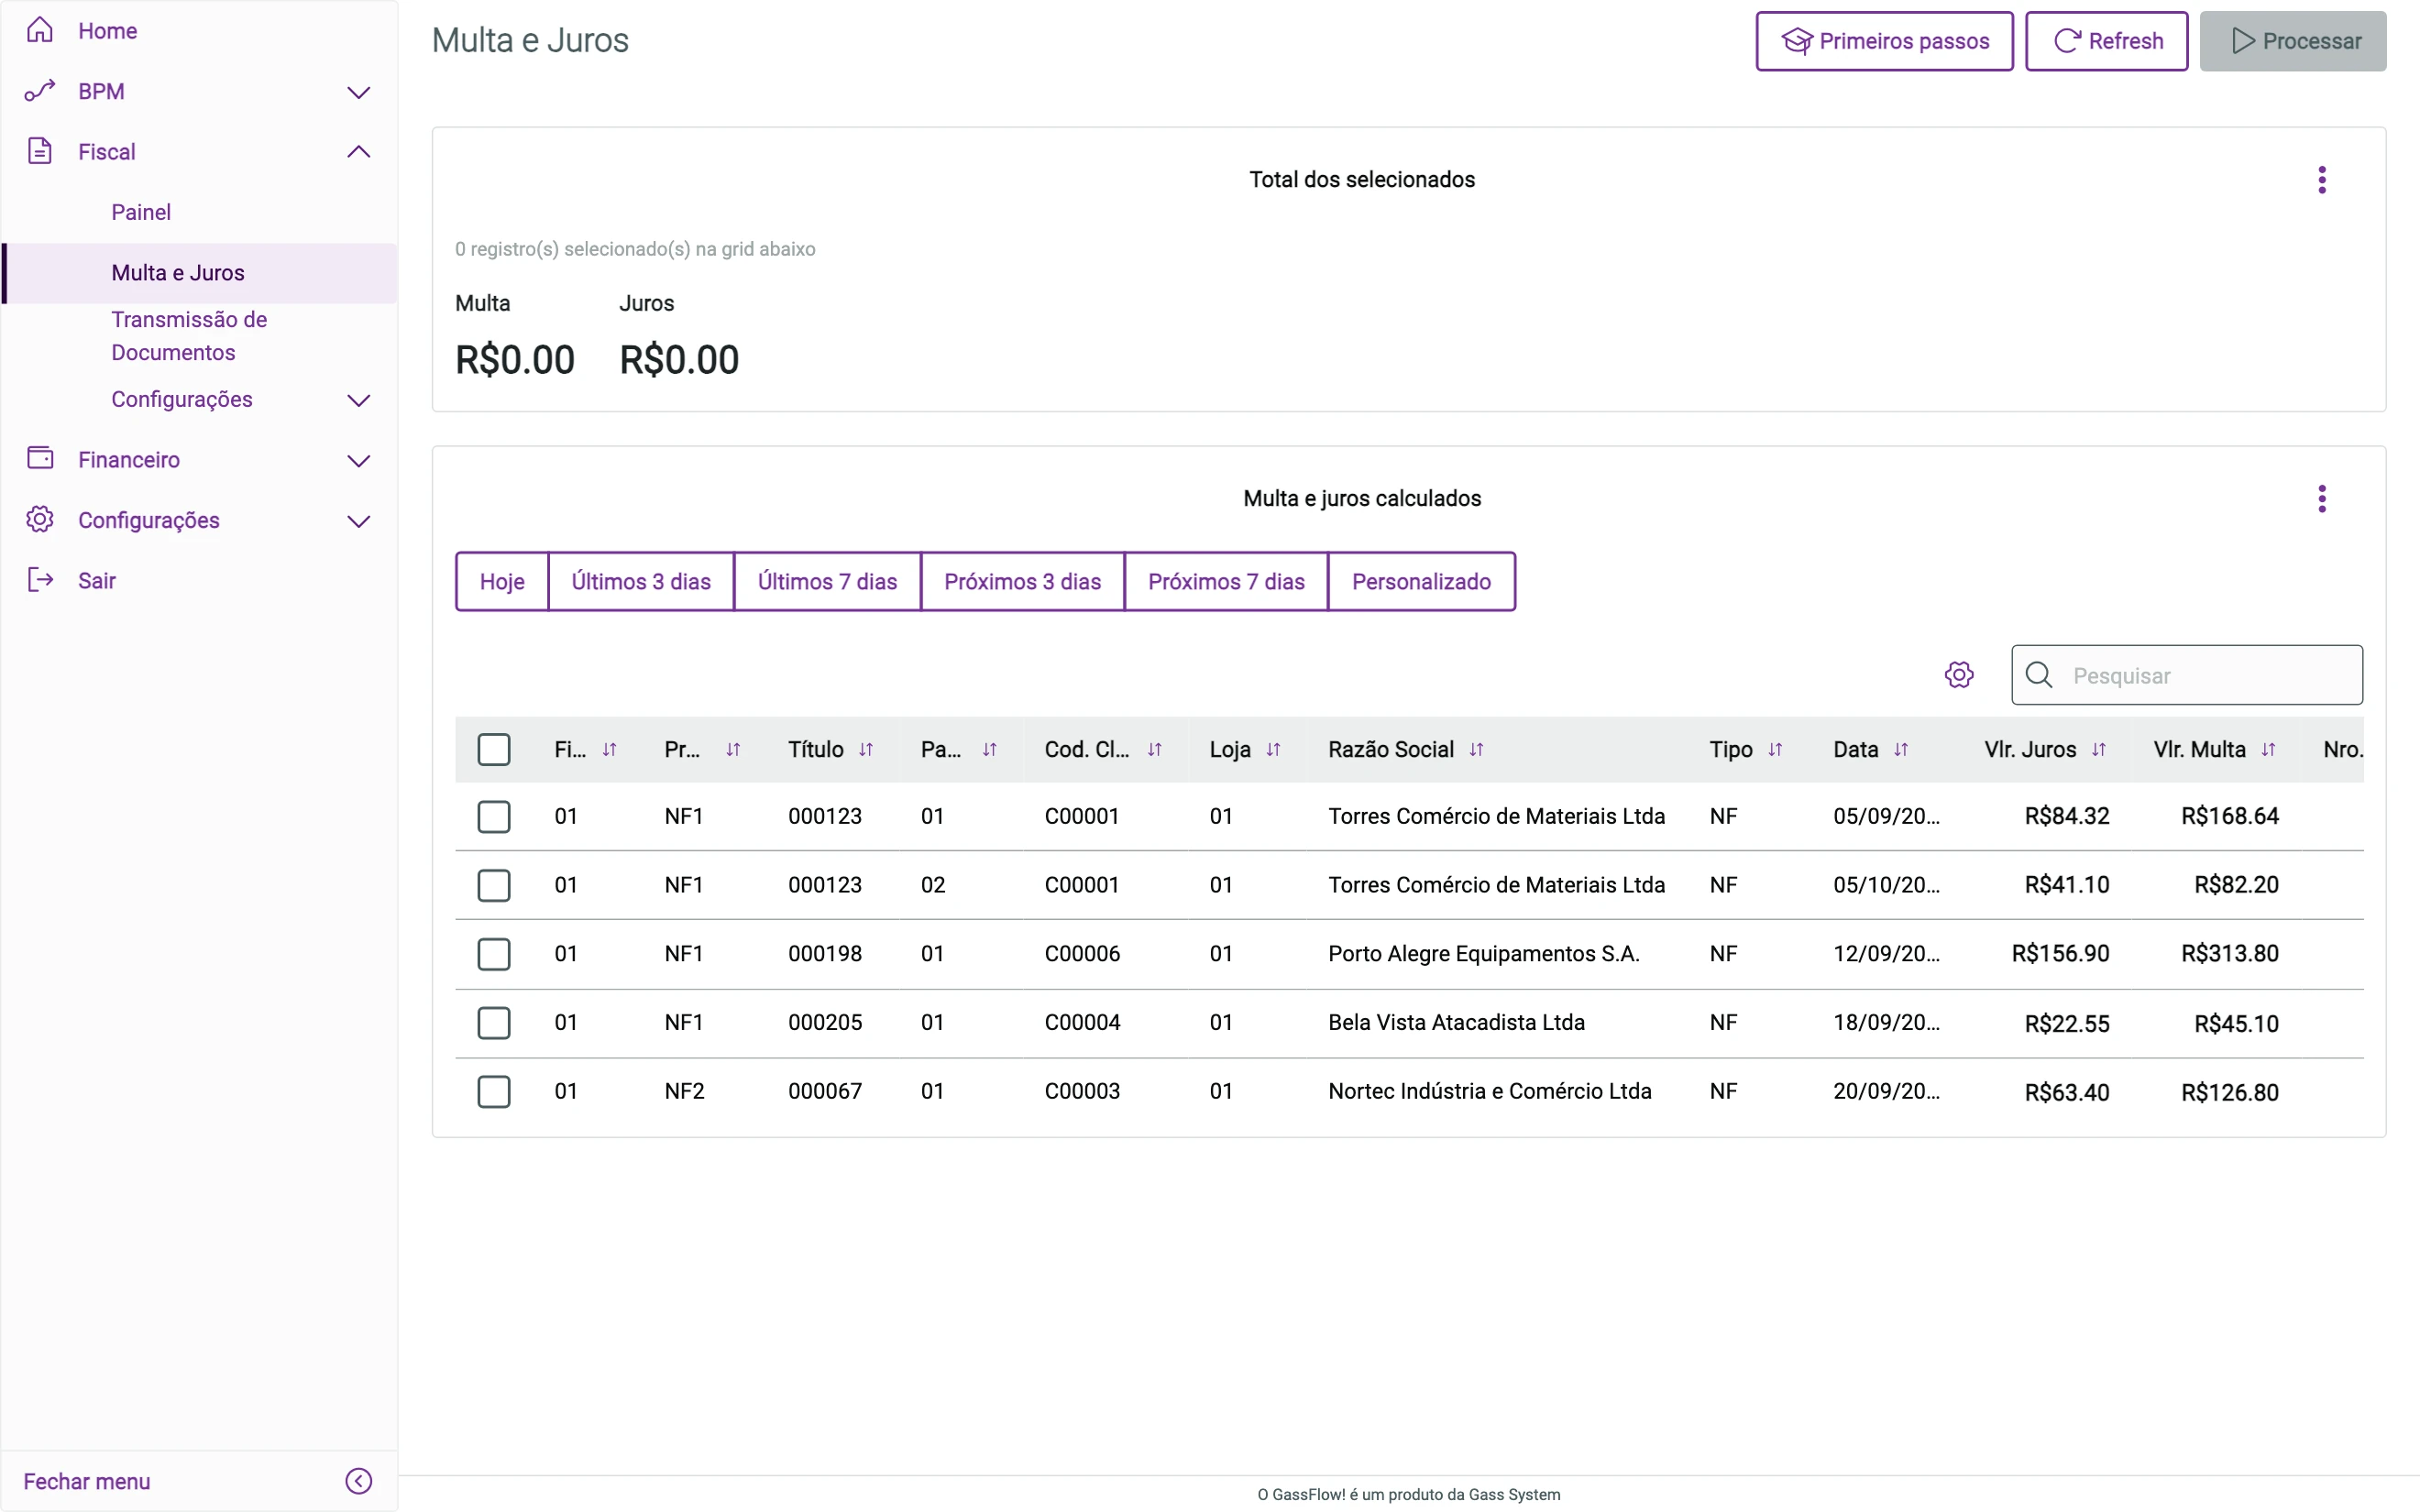Sort by Vlr. Multa column arrows

(2268, 749)
